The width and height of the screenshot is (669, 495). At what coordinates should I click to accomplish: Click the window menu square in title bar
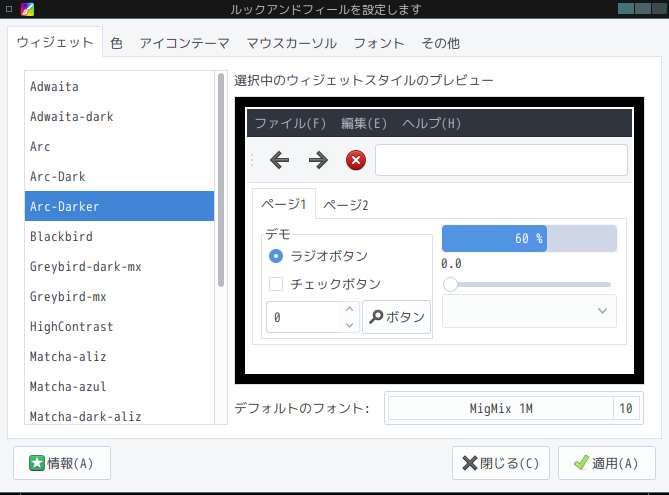pyautogui.click(x=9, y=9)
